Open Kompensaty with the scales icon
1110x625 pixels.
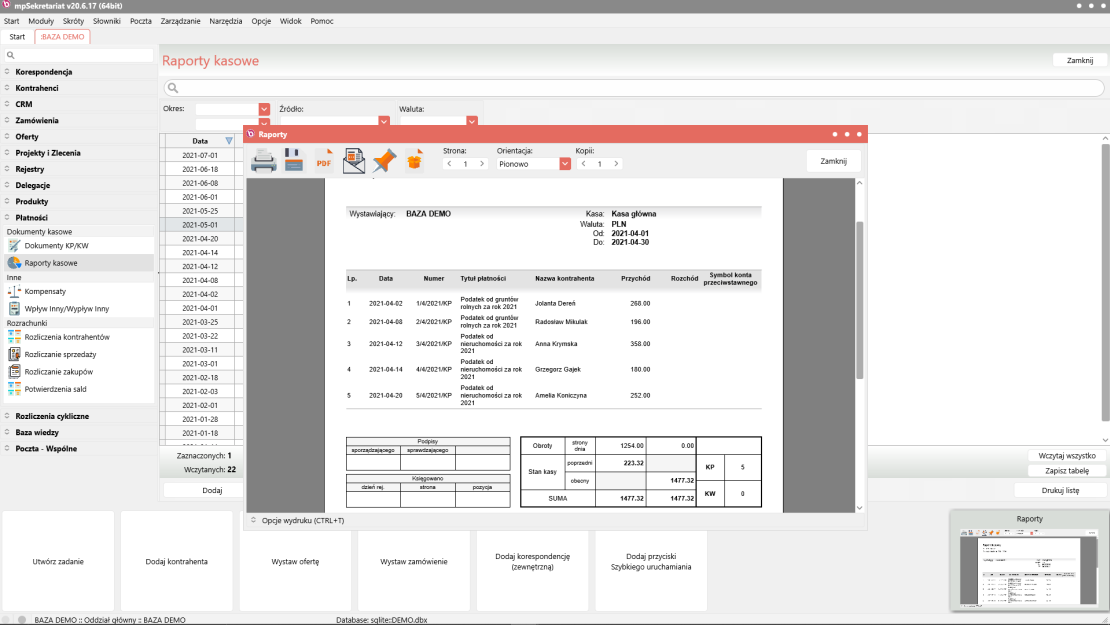pyautogui.click(x=45, y=291)
